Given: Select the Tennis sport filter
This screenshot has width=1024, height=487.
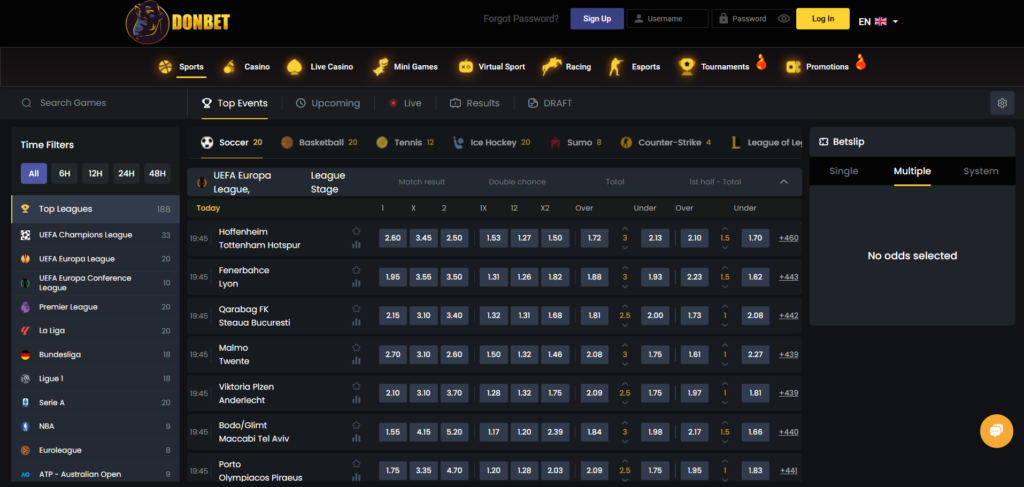Looking at the screenshot, I should tap(405, 142).
